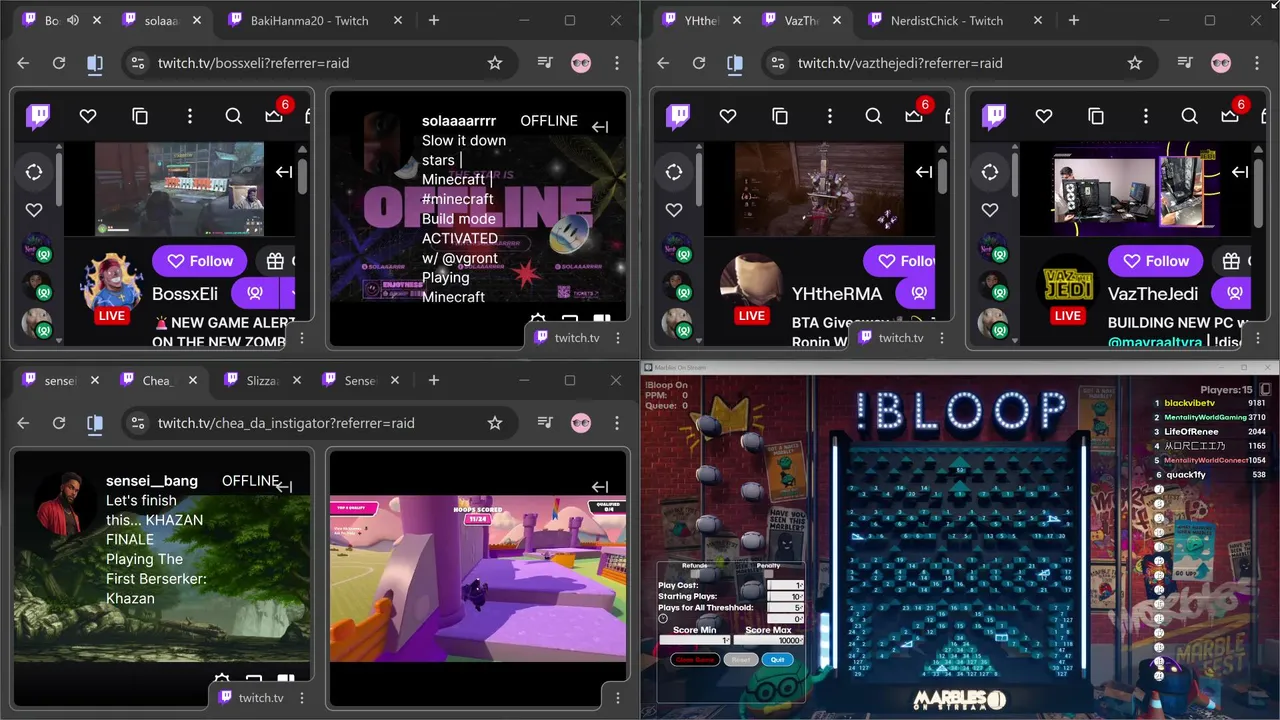Open Browse copy icon in BossxEli pane

point(140,116)
